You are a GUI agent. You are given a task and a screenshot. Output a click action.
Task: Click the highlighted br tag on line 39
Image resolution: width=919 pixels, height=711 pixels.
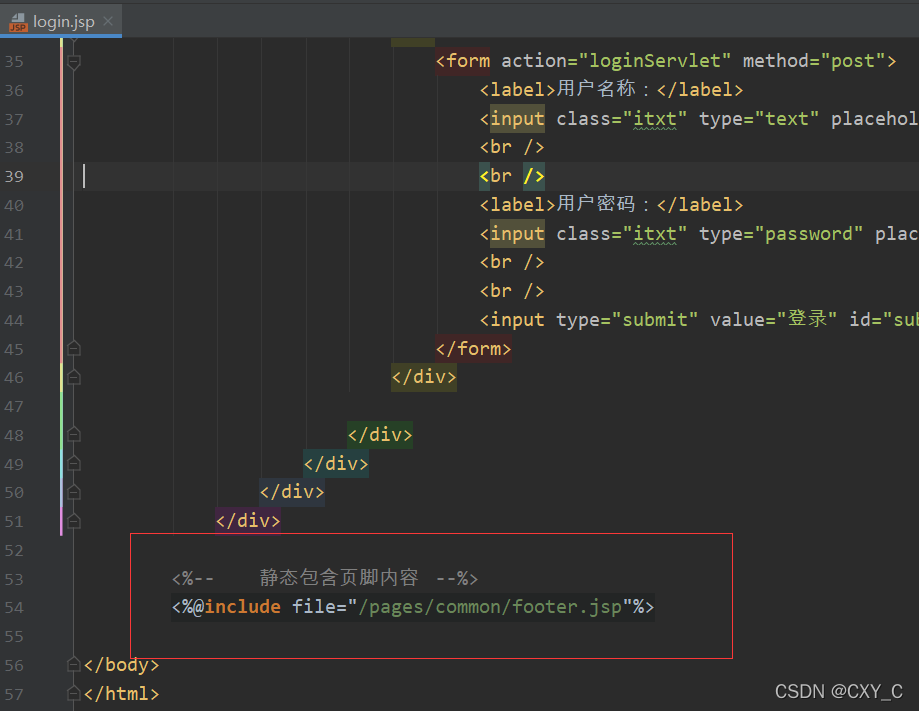512,176
